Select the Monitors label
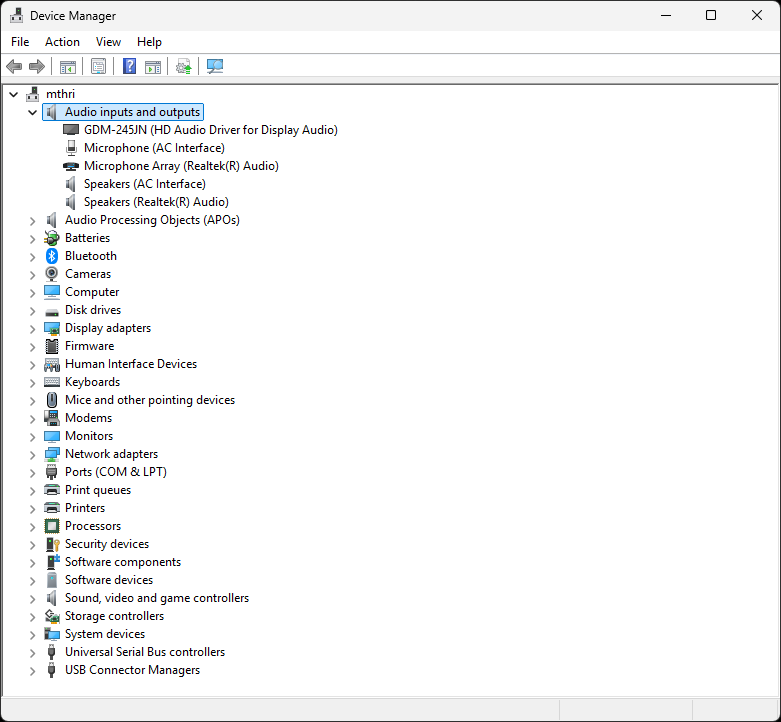 coord(89,436)
